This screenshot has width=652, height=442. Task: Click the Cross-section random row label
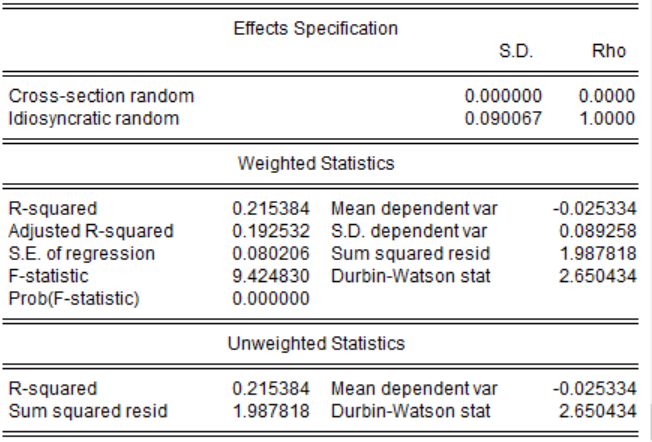[101, 97]
